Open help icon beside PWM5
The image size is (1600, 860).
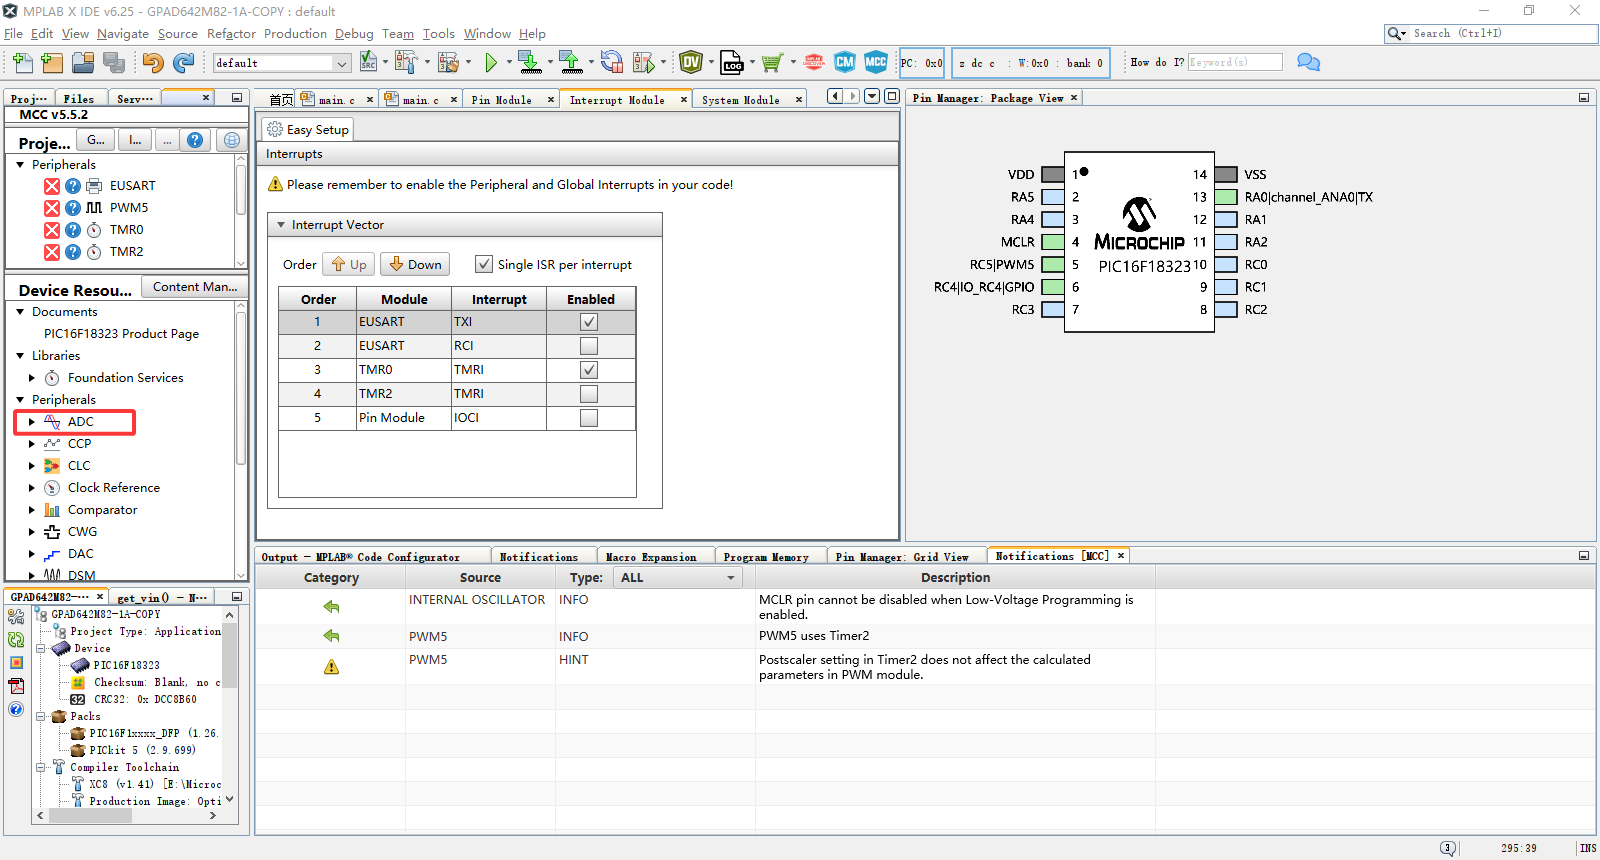(x=73, y=208)
